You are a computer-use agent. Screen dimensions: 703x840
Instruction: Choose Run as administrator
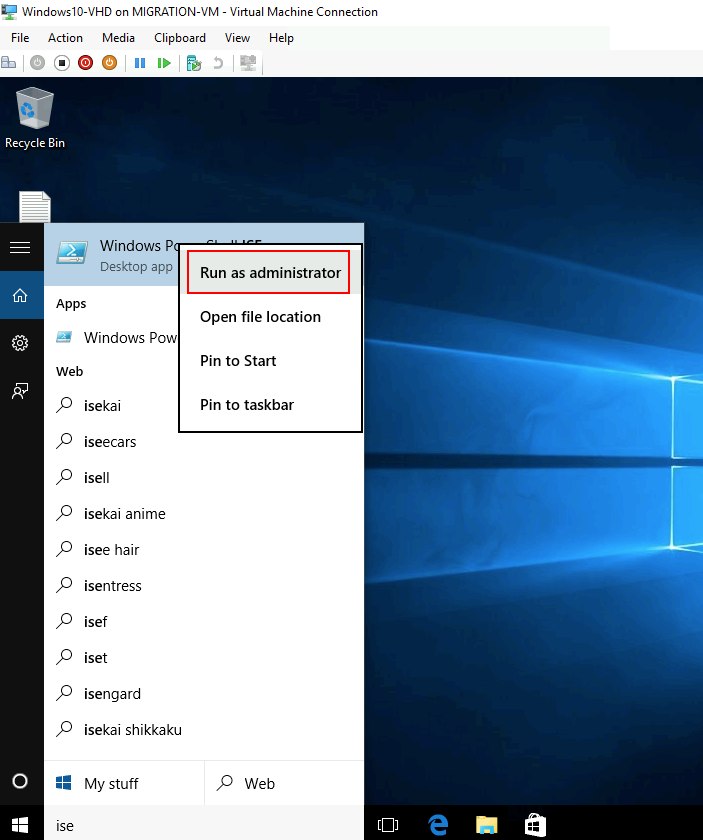pos(270,273)
